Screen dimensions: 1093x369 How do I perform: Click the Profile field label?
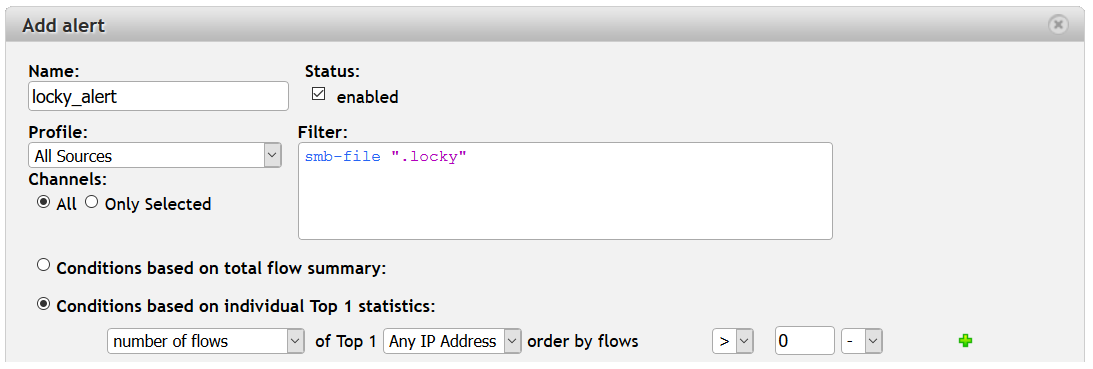58,132
